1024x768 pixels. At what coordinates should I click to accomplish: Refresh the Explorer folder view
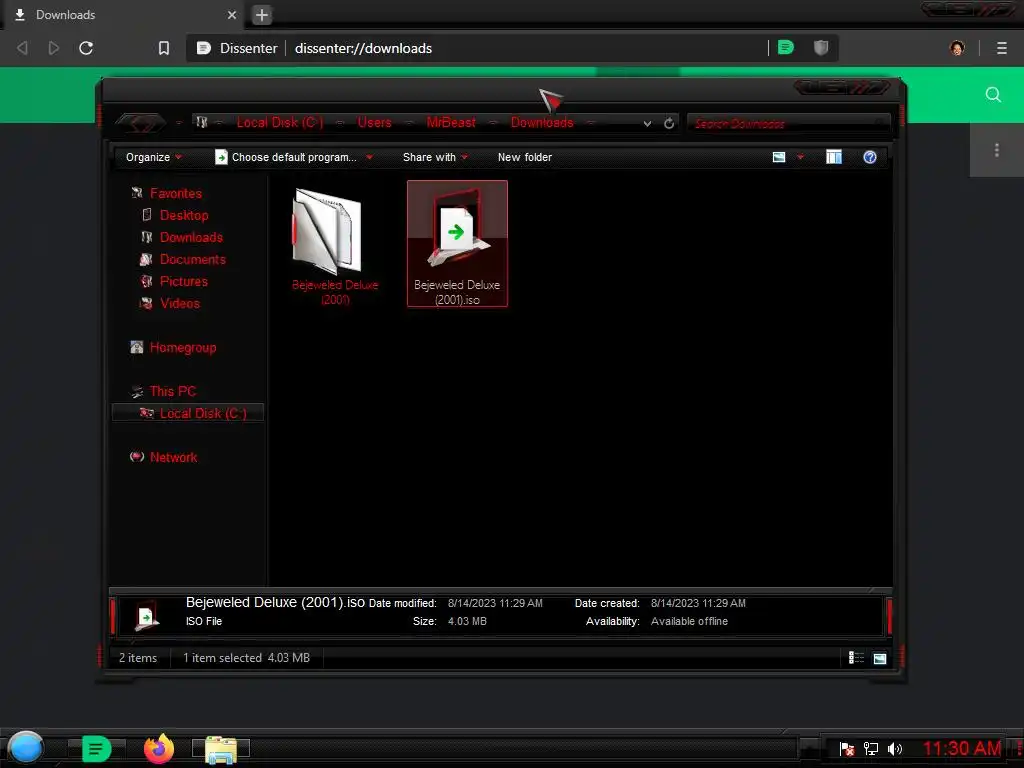click(669, 123)
